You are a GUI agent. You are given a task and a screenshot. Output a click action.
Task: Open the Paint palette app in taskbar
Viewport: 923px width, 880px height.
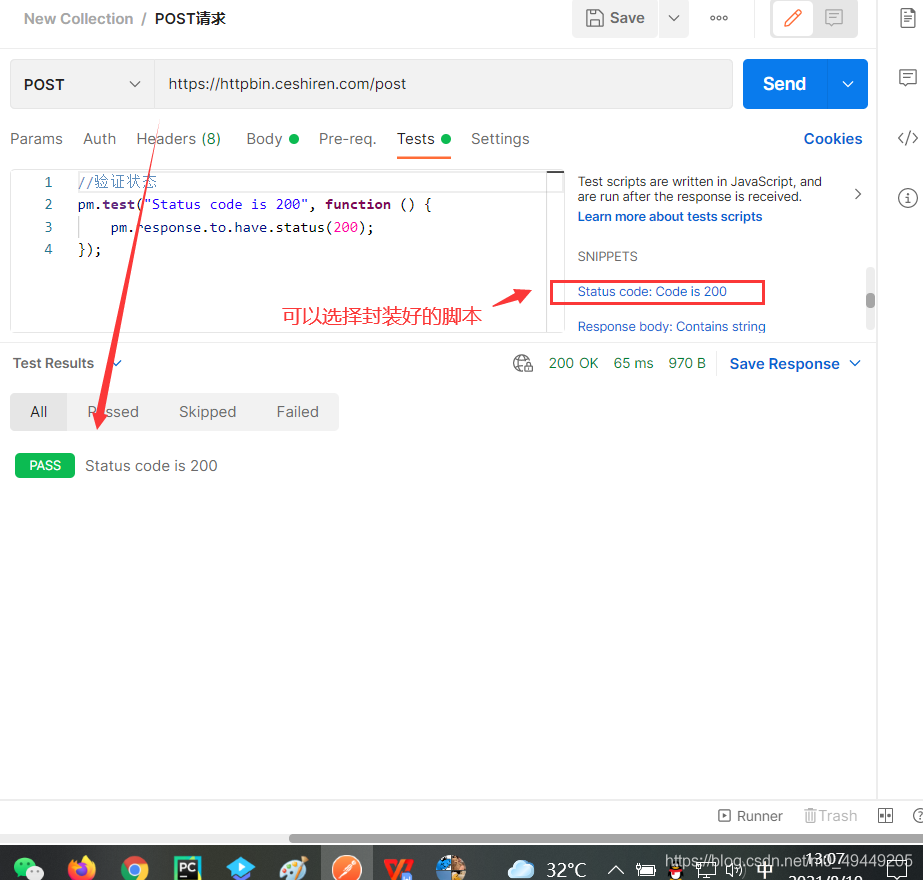click(x=294, y=868)
